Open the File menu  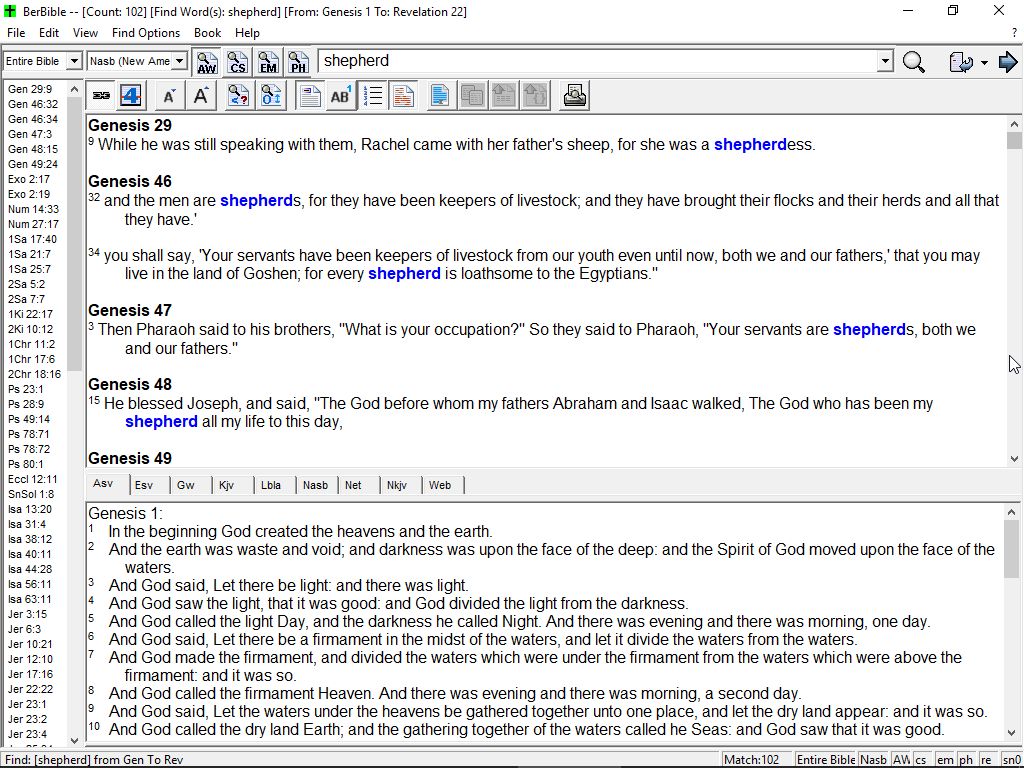tap(16, 33)
